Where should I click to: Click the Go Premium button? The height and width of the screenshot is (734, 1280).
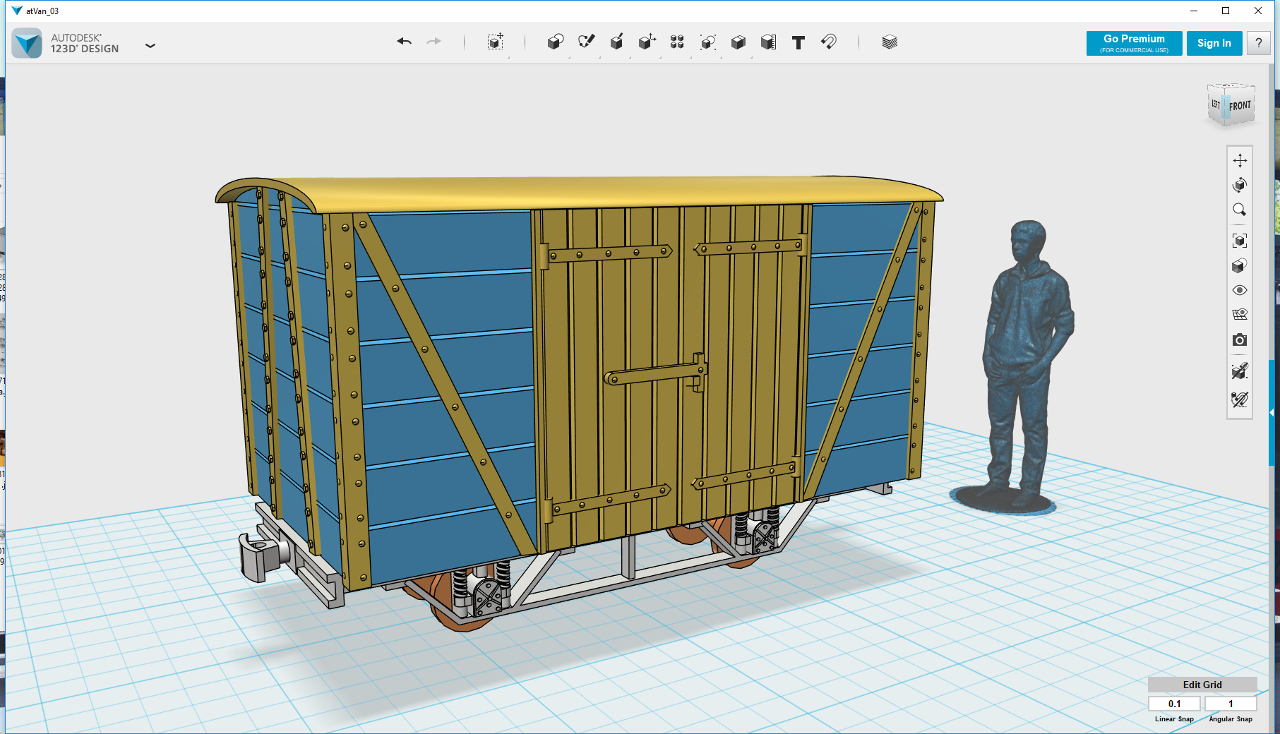pos(1134,43)
